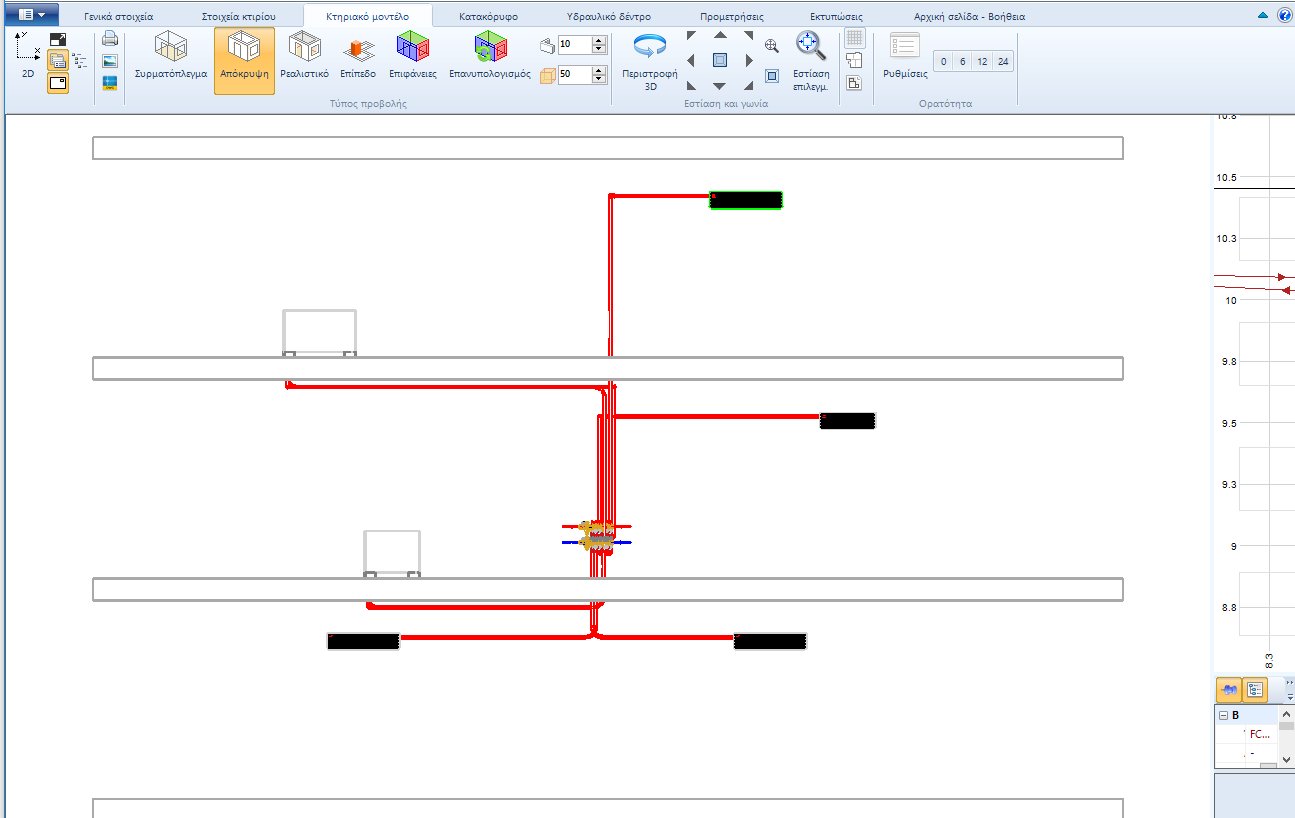Run Επανυπολογισμός to recalculate the model

pos(489,57)
